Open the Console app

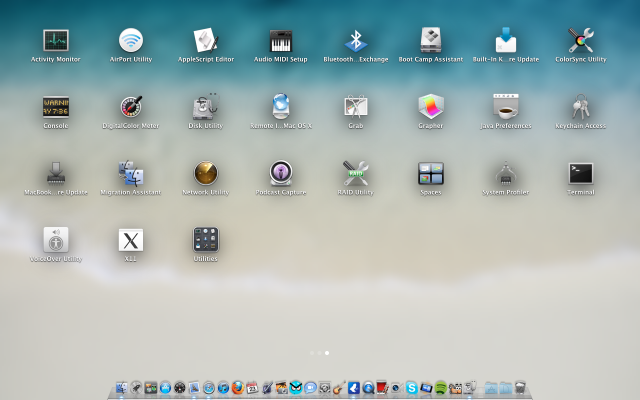point(56,107)
